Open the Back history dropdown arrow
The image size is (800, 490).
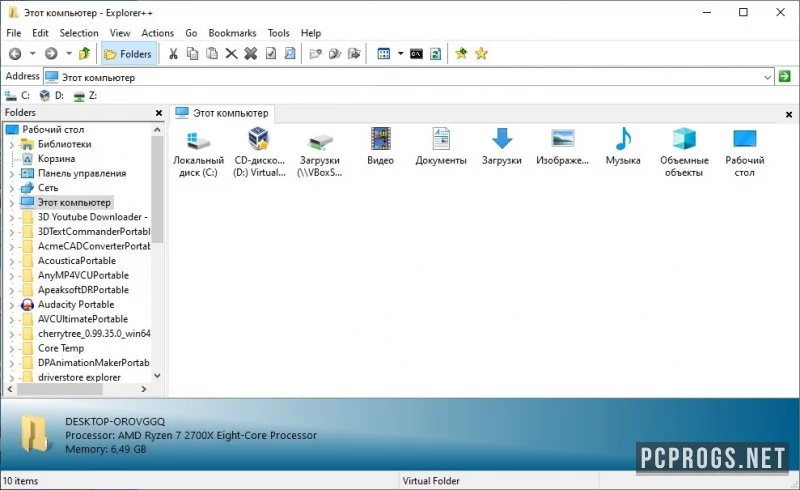coord(32,54)
